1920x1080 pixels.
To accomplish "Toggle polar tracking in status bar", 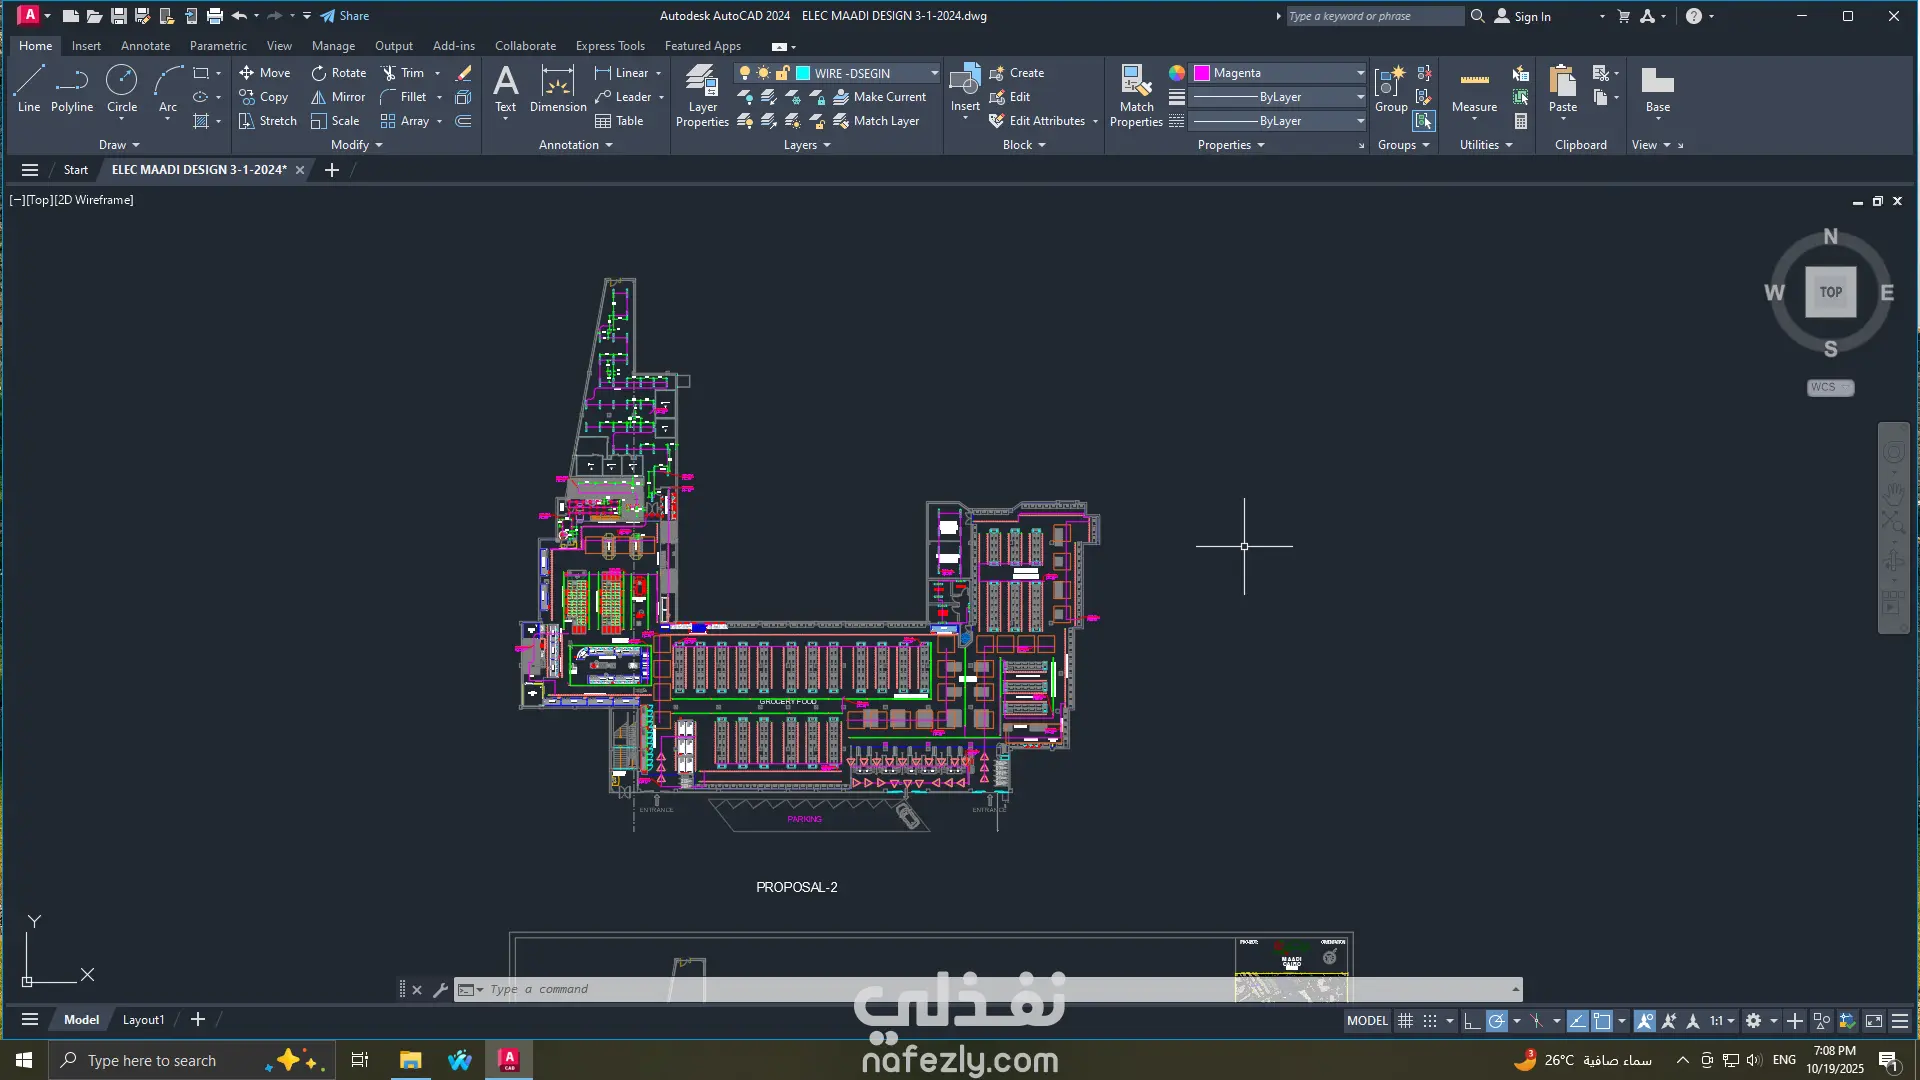I will tap(1497, 1021).
